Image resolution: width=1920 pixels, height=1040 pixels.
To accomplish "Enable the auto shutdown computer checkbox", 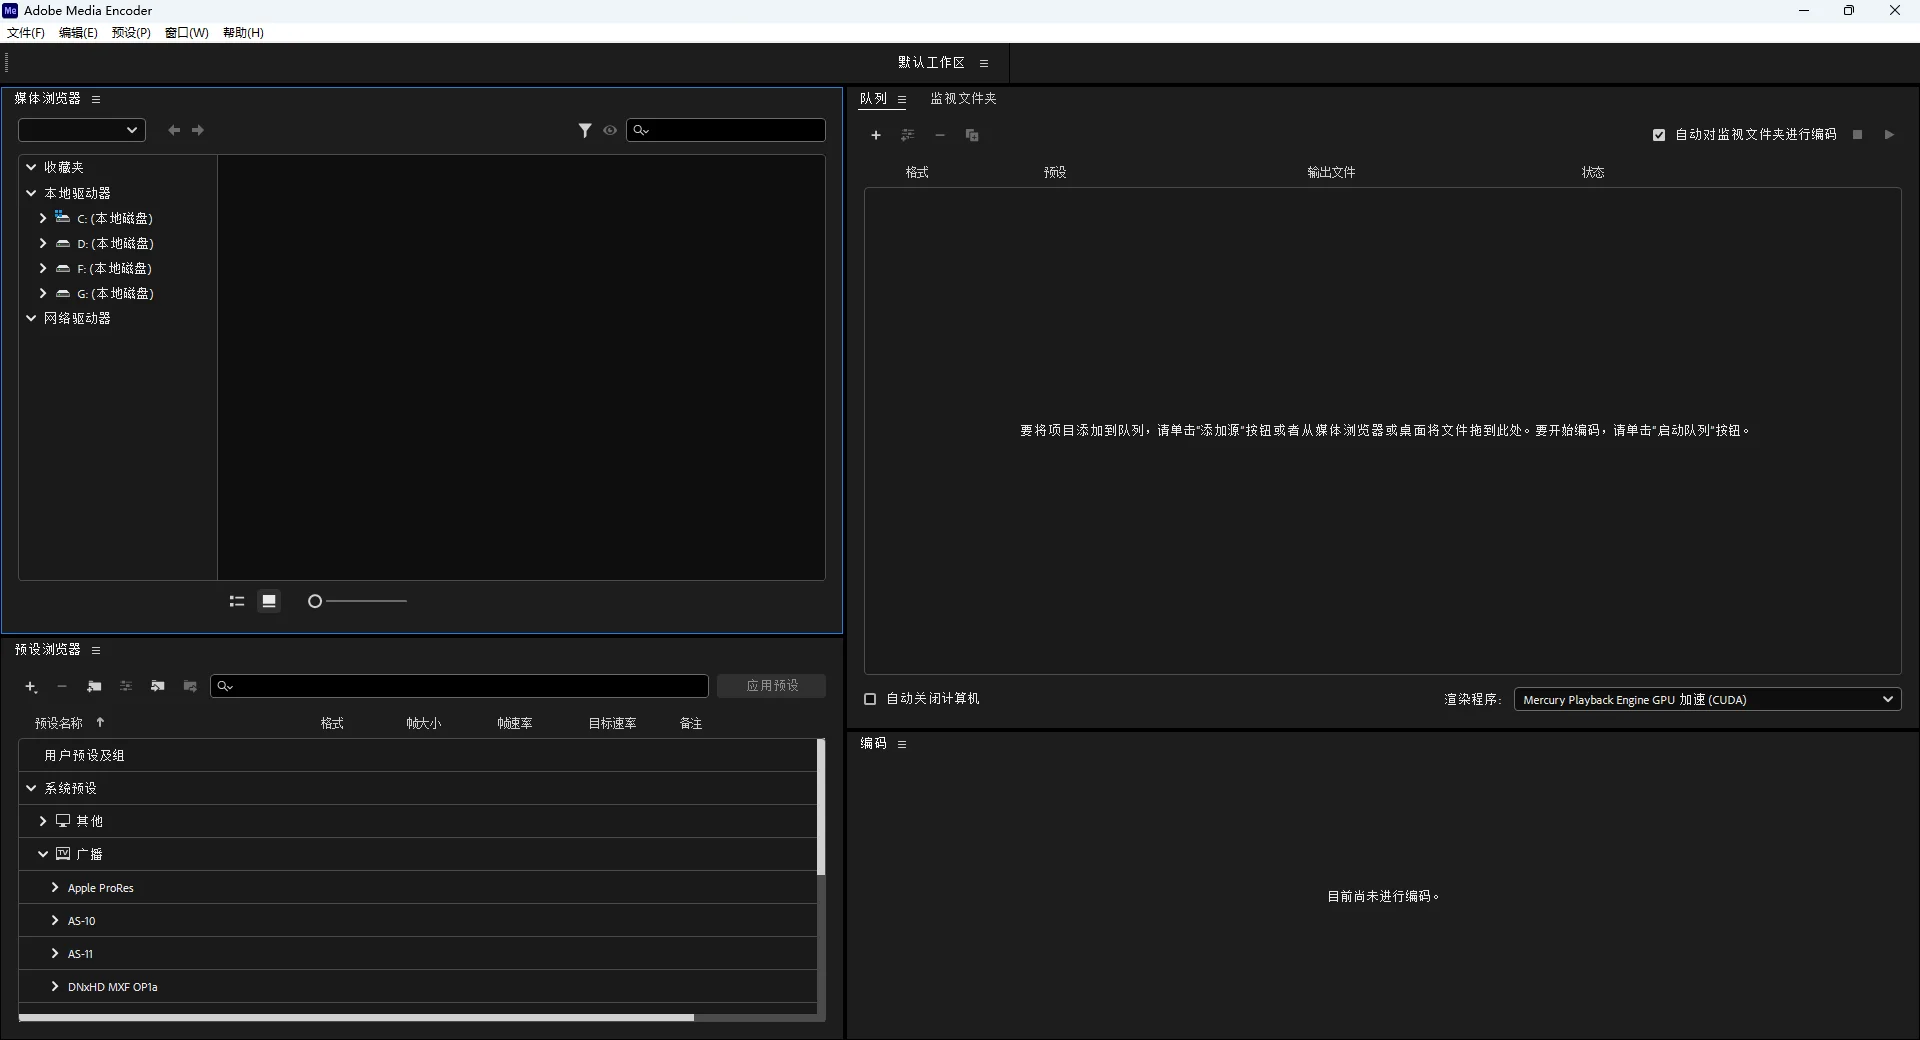I will coord(870,699).
